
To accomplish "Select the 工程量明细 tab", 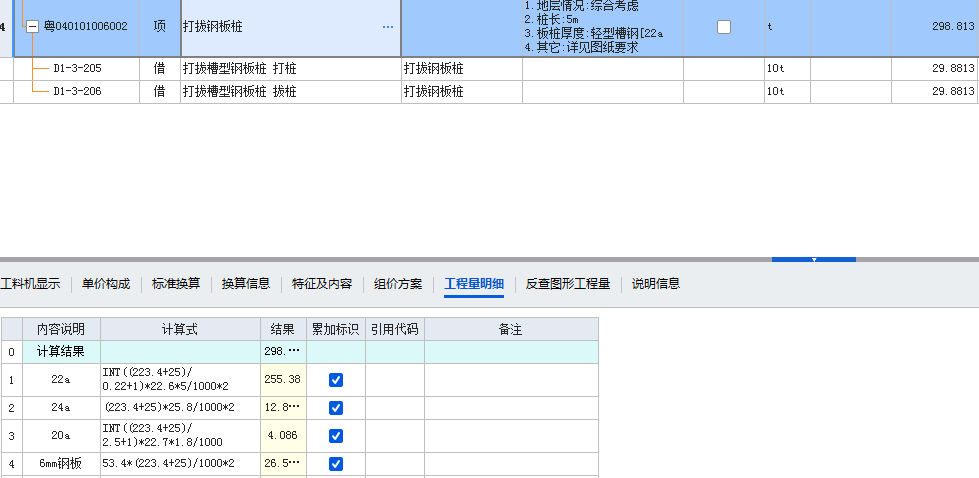I will point(474,284).
